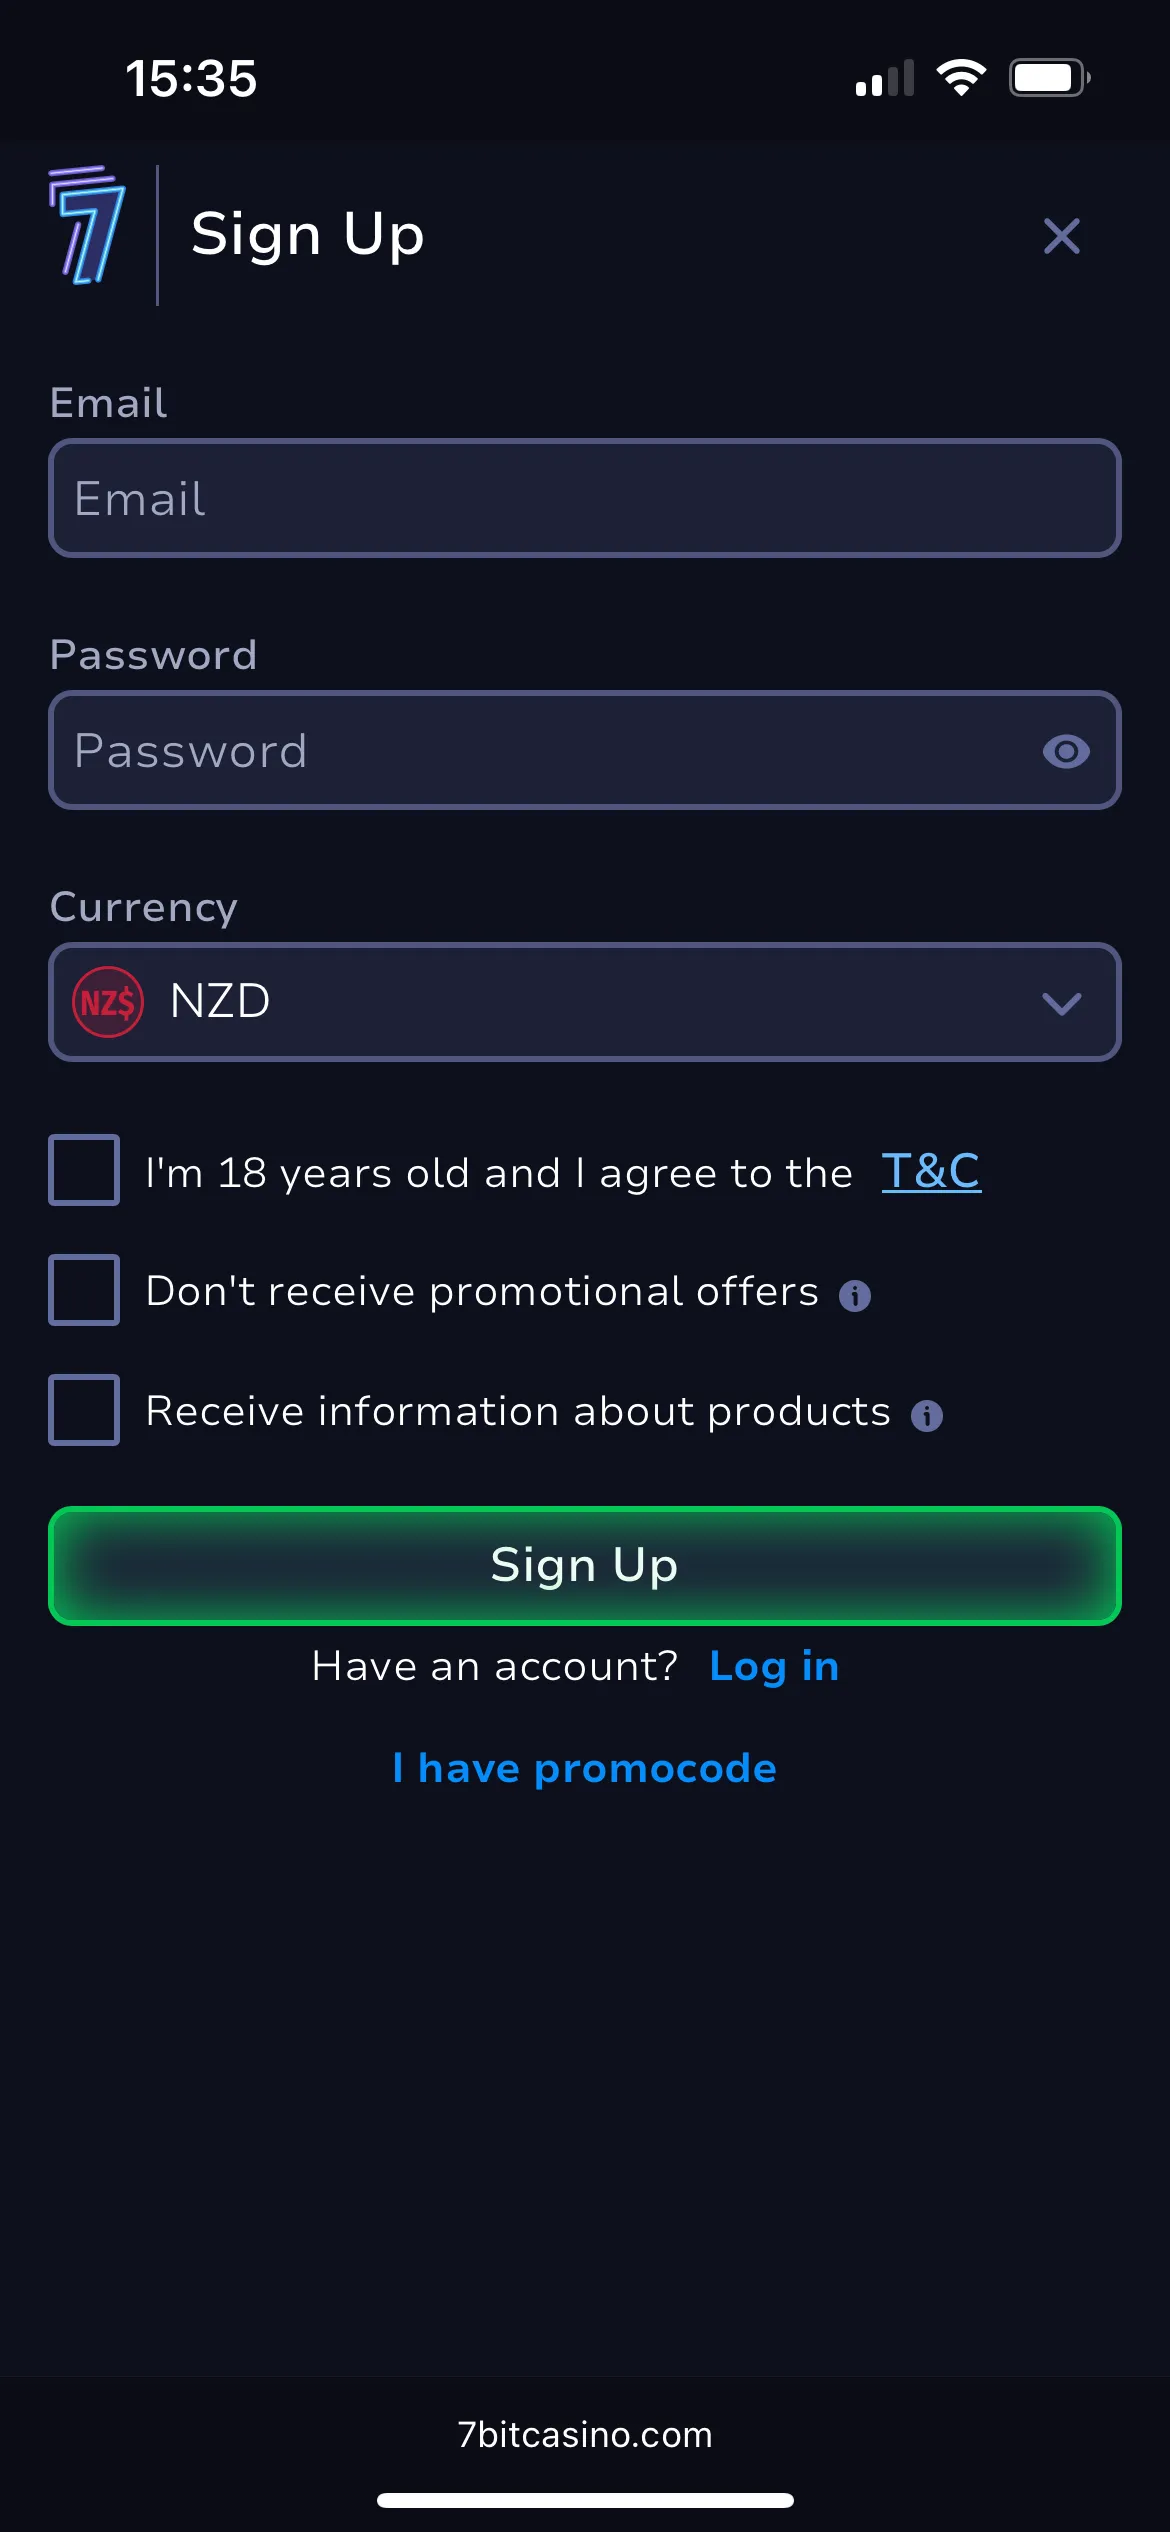This screenshot has width=1170, height=2532.
Task: Enable Receive information about products checkbox
Action: [84, 1410]
